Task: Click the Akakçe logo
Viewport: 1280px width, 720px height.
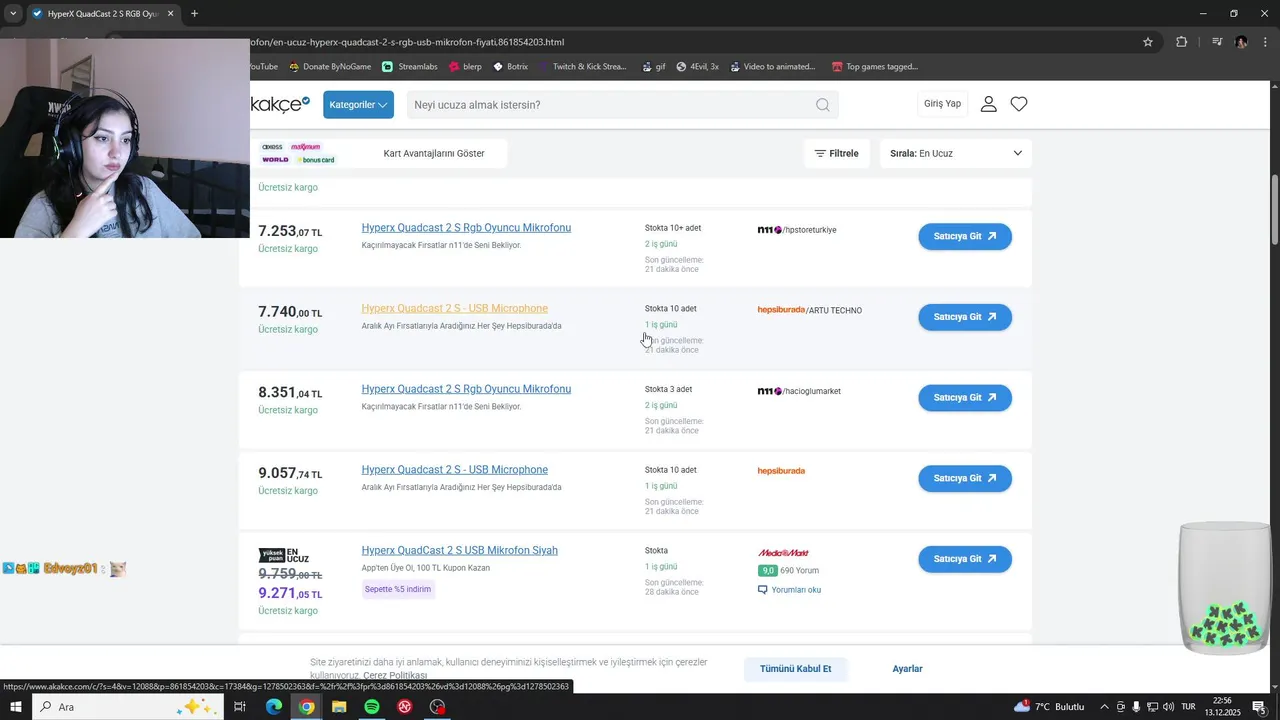Action: [x=280, y=104]
